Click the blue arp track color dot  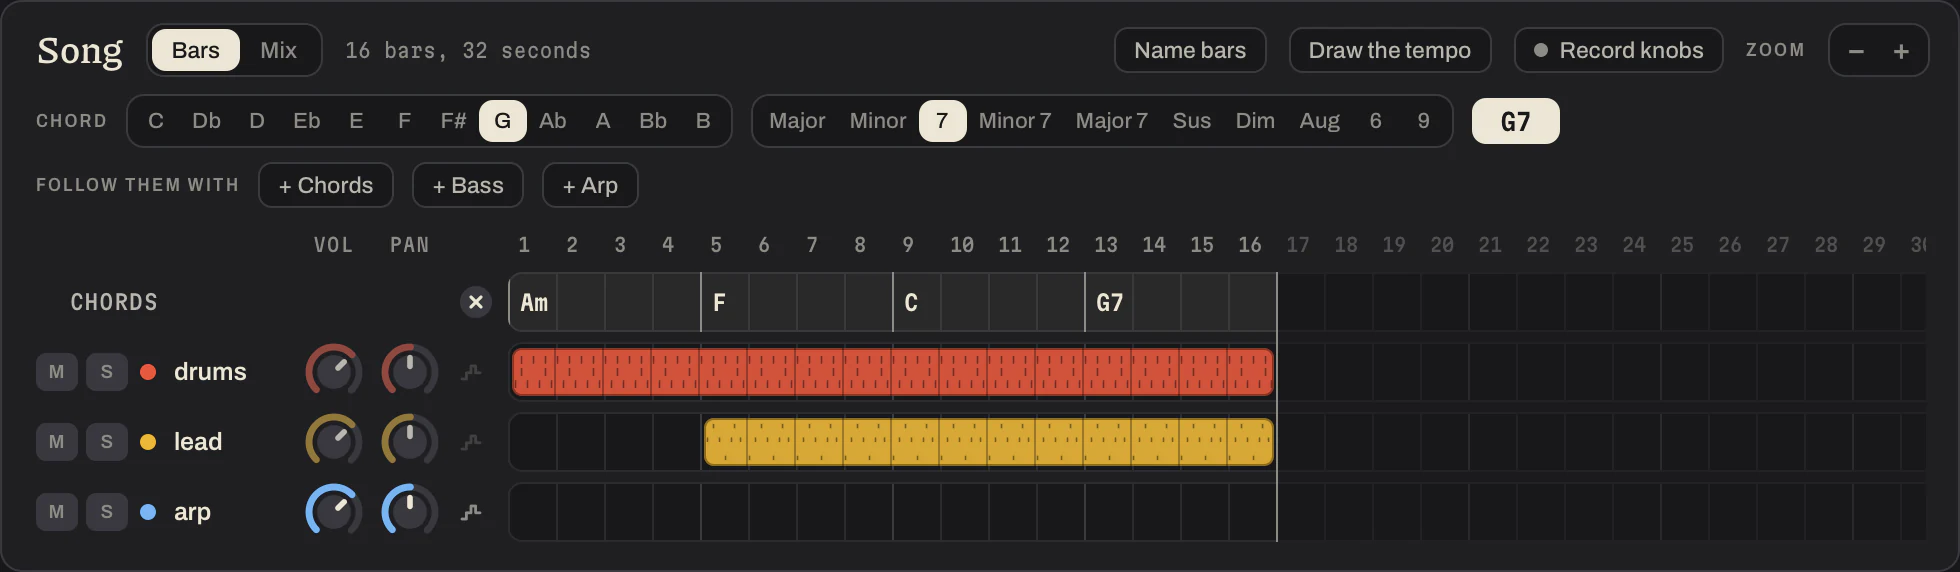[148, 512]
